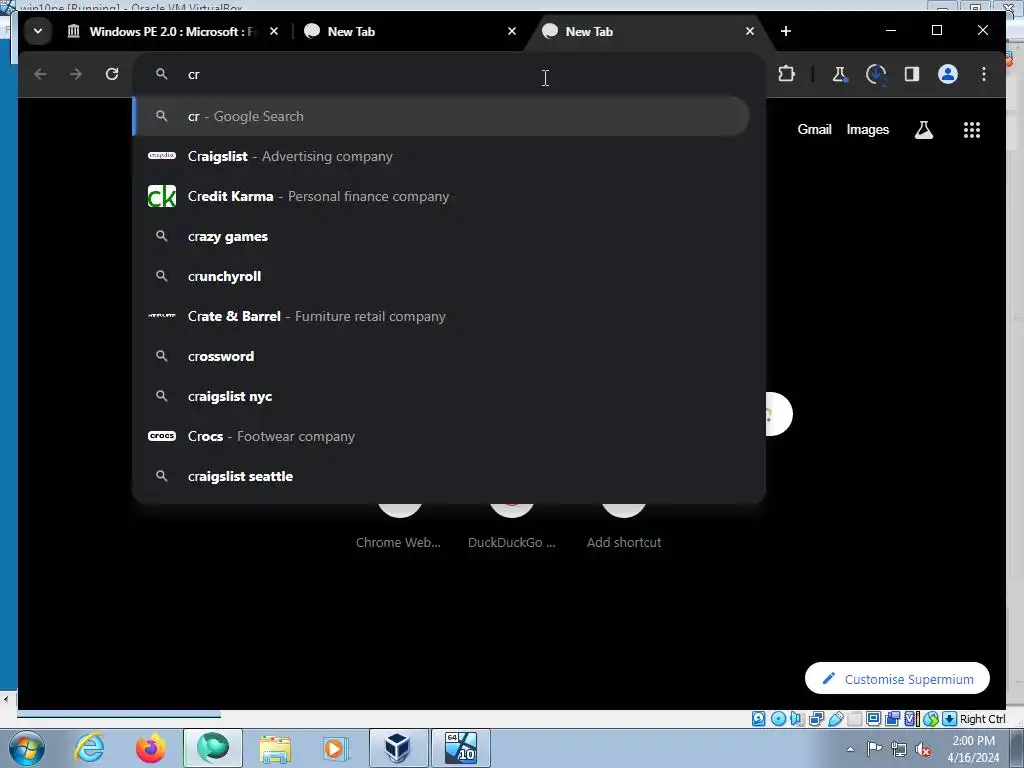Screen dimensions: 1024x768
Task: Switch to VirtualBox Manager taskbar button
Action: point(398,748)
